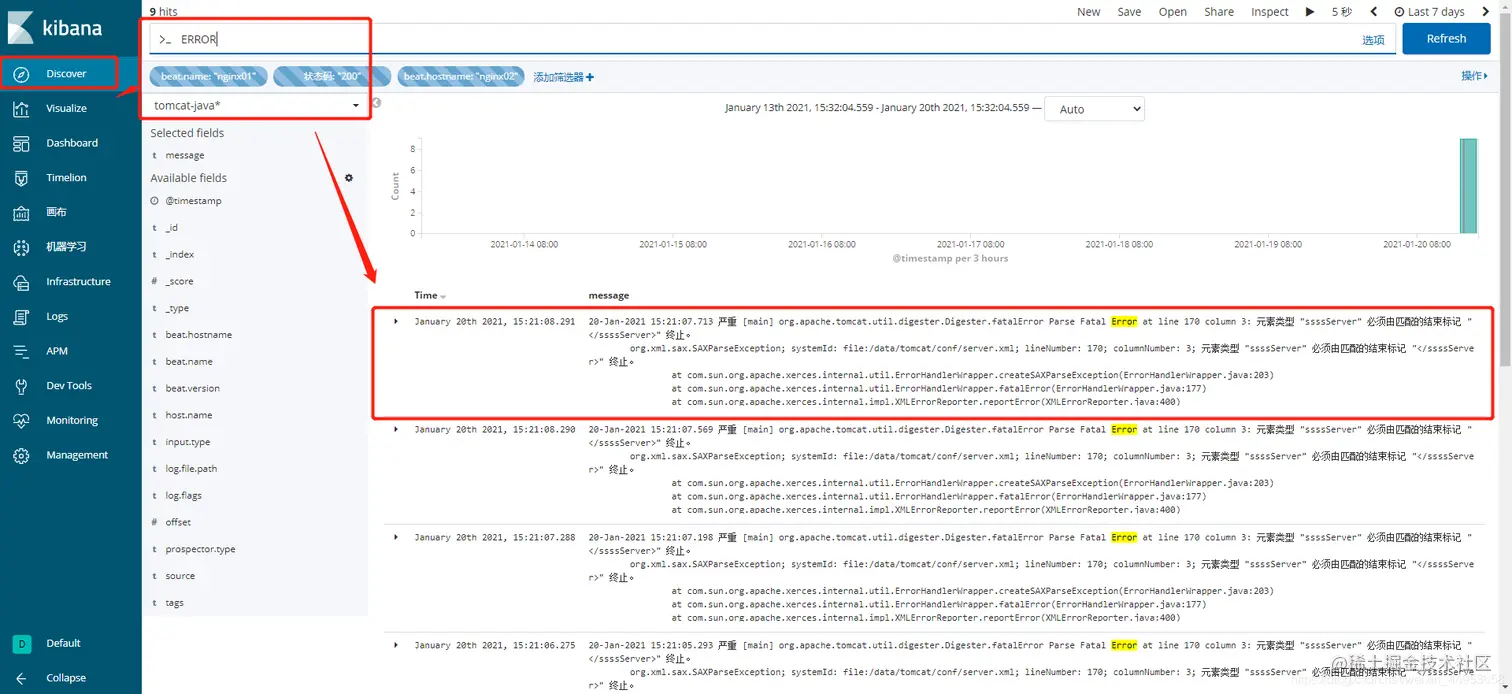Select the _index field
This screenshot has width=1512, height=694.
coord(179,255)
